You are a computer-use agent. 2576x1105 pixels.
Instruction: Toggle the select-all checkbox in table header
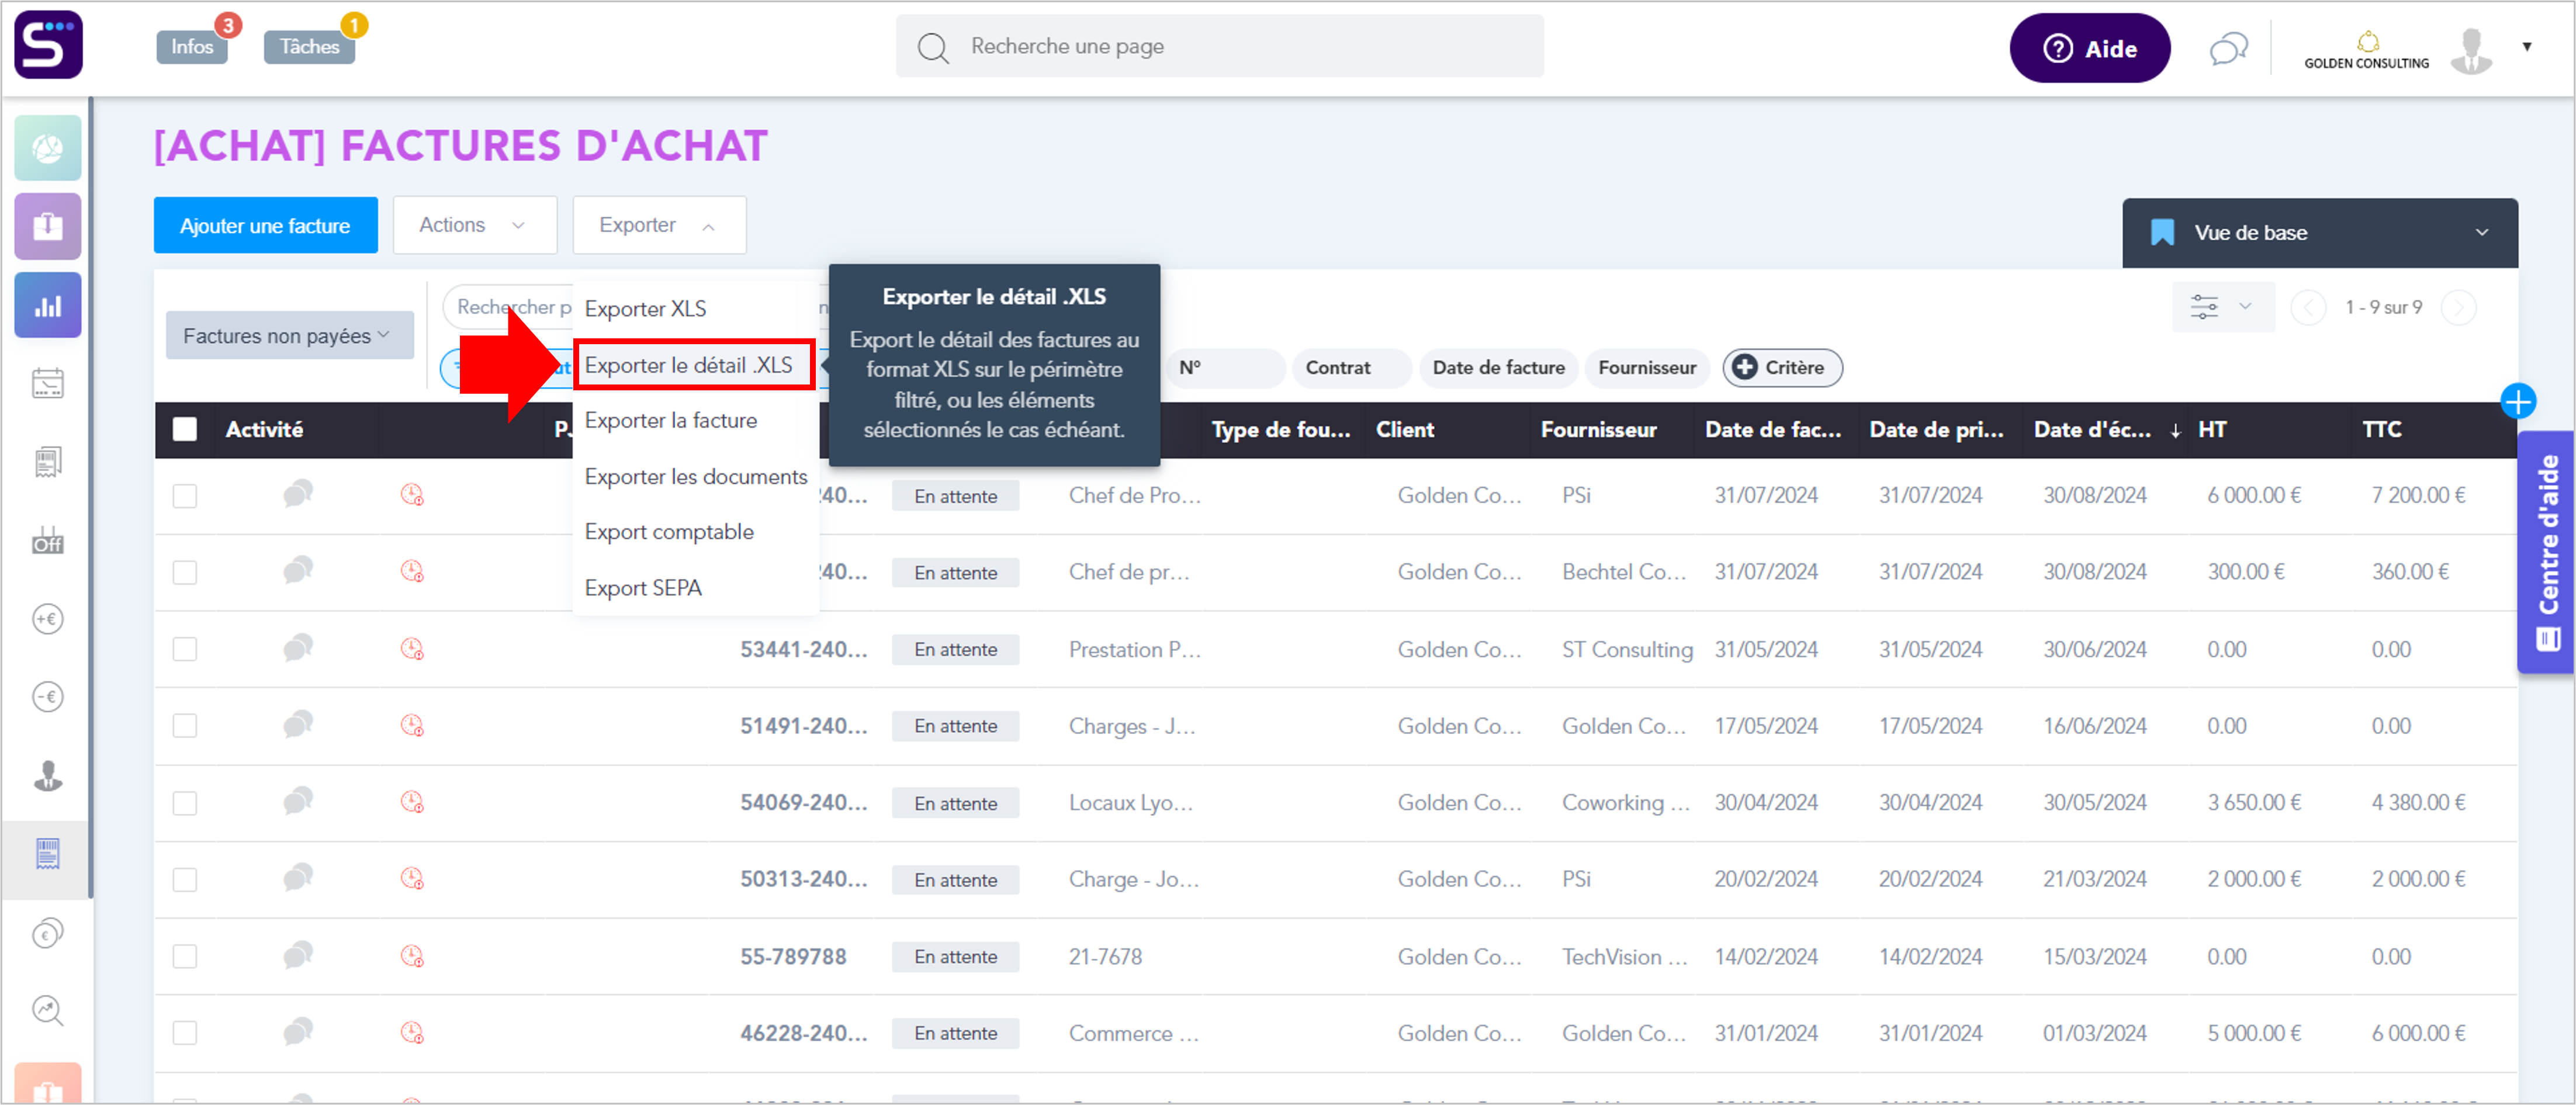(185, 429)
